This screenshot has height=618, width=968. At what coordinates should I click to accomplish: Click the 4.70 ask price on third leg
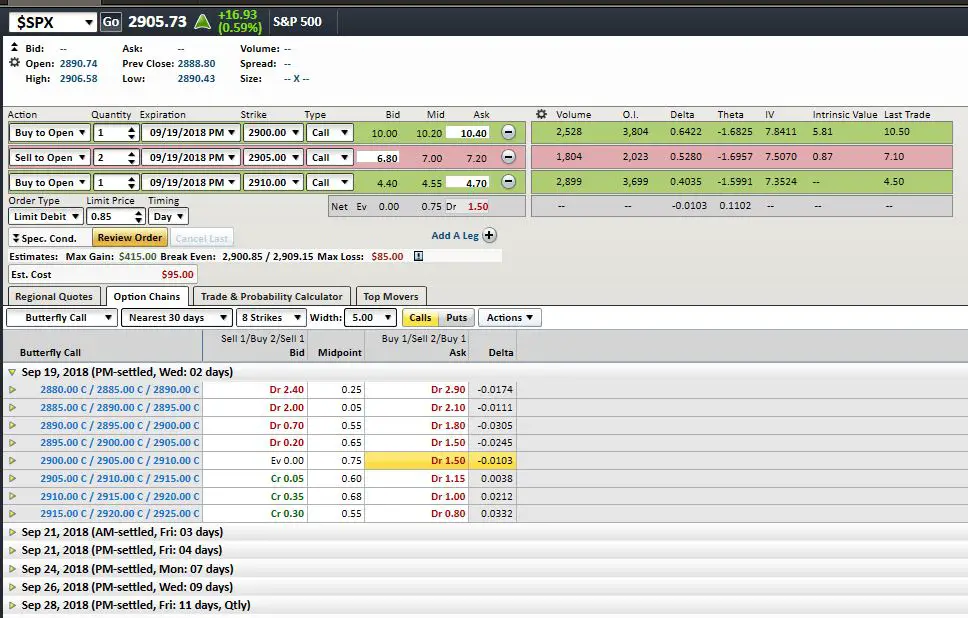coord(467,183)
